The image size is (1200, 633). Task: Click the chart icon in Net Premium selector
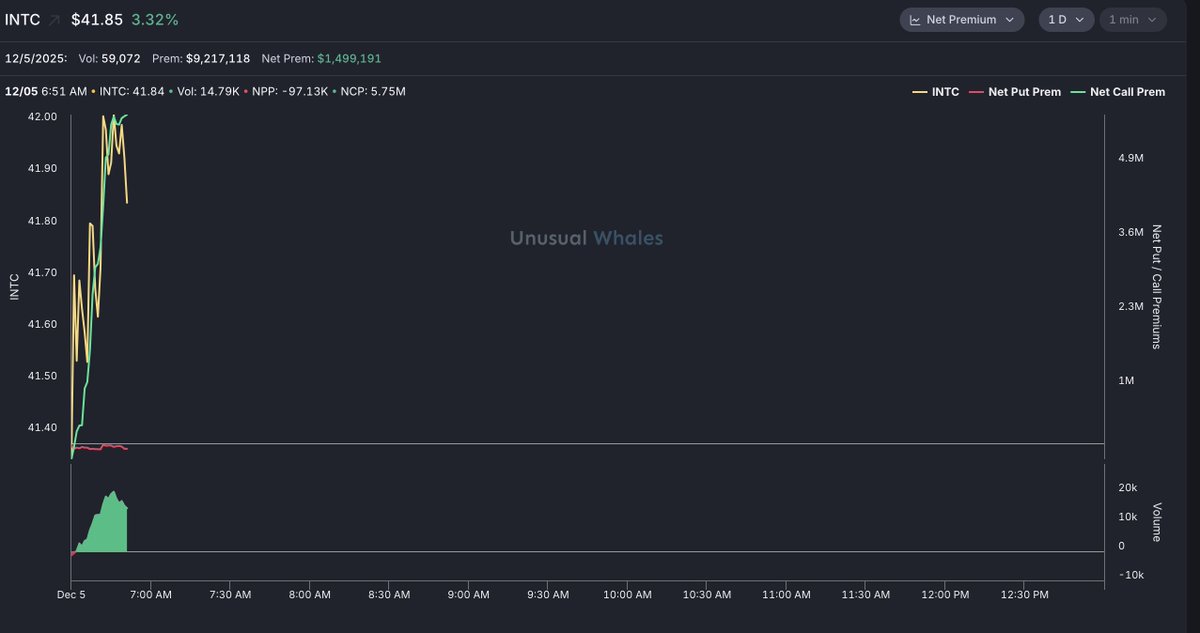pyautogui.click(x=915, y=19)
